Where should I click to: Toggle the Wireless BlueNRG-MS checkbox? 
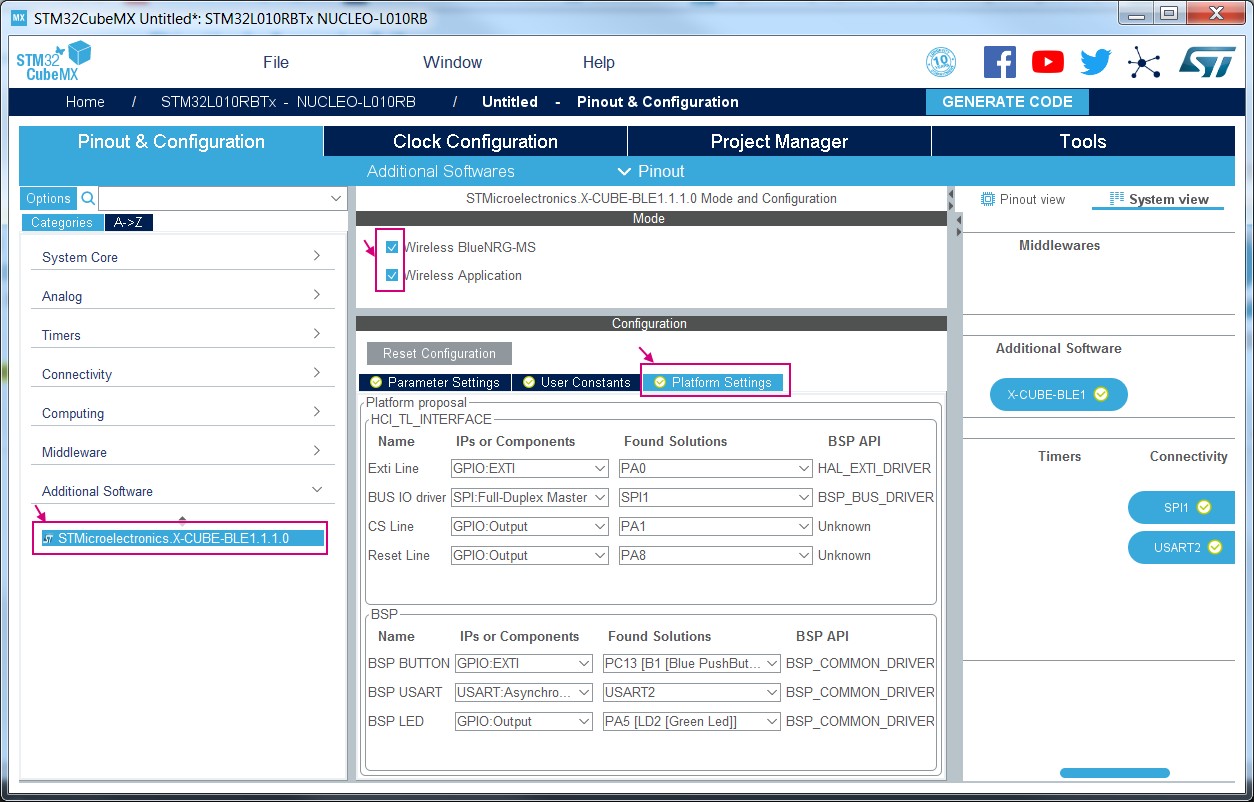click(x=392, y=247)
